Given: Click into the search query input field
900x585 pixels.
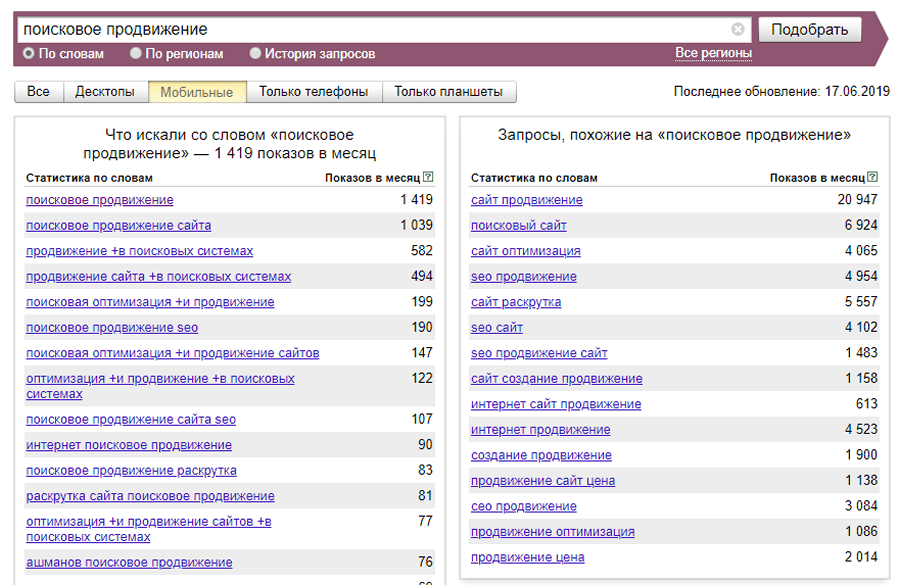Looking at the screenshot, I should tap(370, 30).
